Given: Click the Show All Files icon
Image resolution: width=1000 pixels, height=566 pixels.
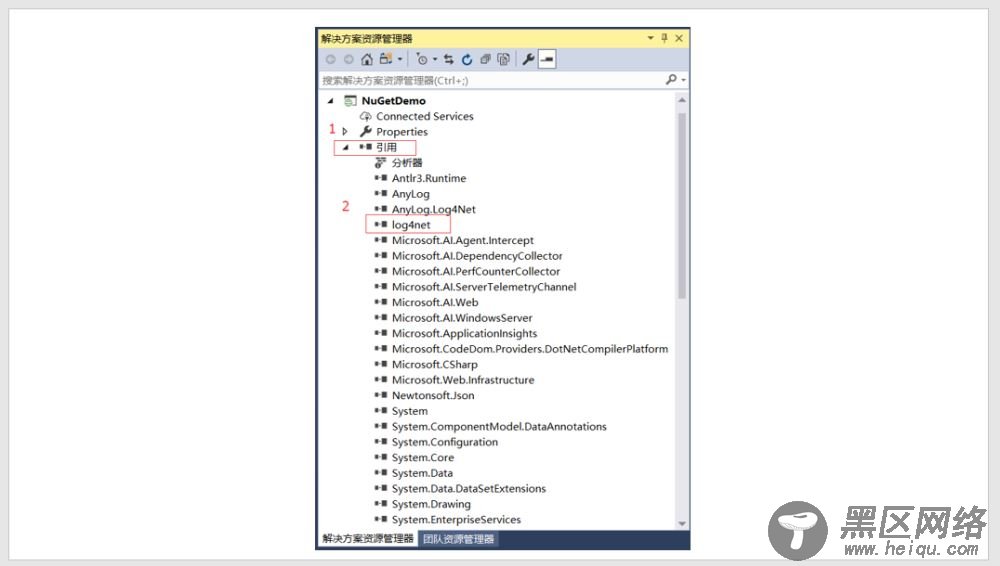Looking at the screenshot, I should (x=503, y=59).
